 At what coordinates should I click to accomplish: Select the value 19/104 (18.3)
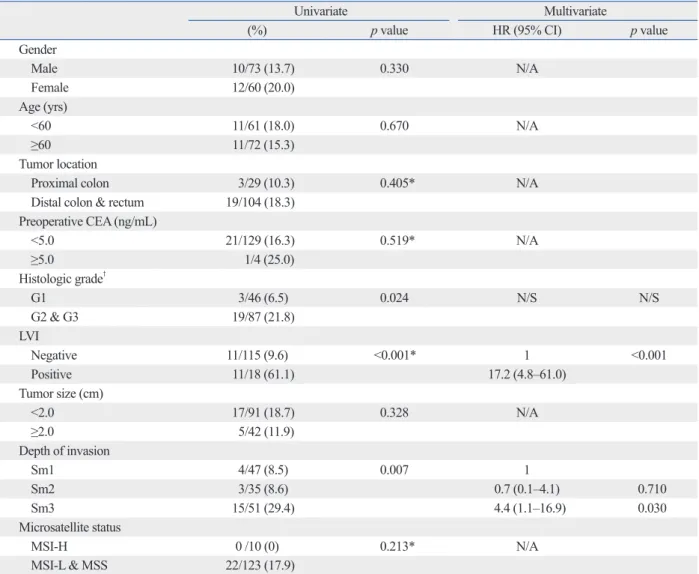260,202
